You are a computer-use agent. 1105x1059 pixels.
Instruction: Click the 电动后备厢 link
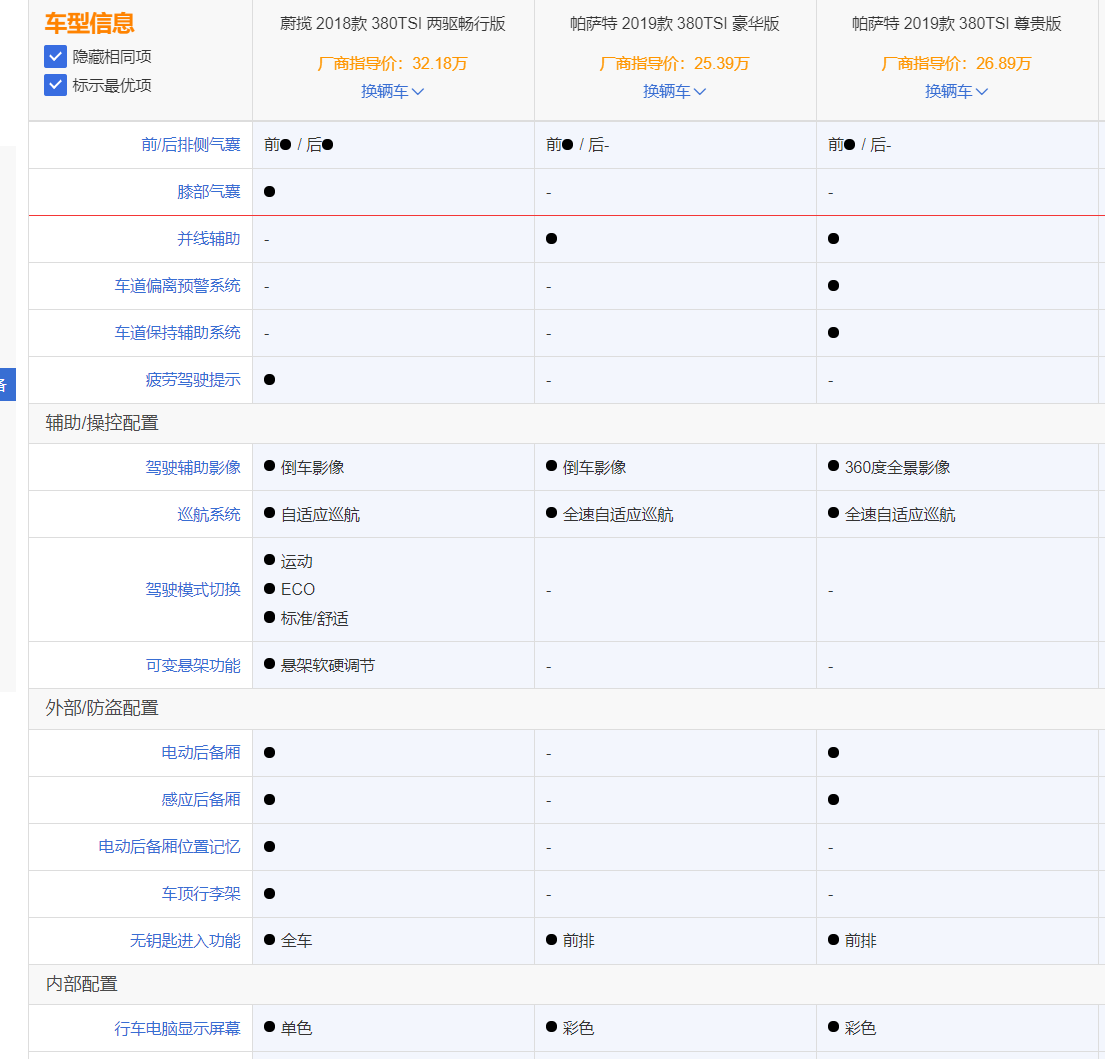point(201,753)
